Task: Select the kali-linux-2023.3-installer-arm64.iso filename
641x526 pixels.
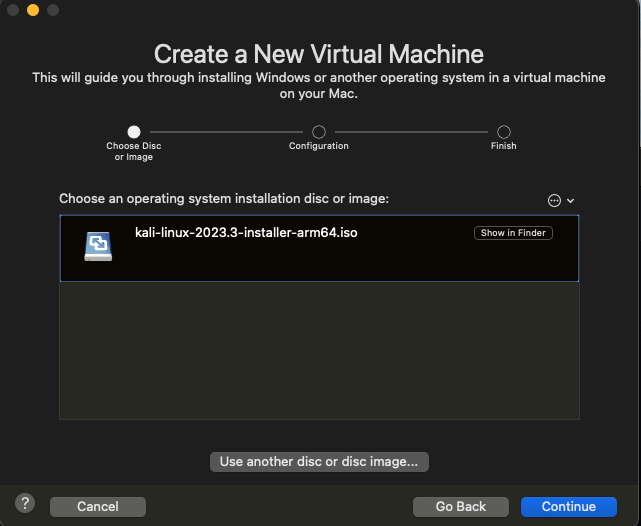Action: pos(246,232)
